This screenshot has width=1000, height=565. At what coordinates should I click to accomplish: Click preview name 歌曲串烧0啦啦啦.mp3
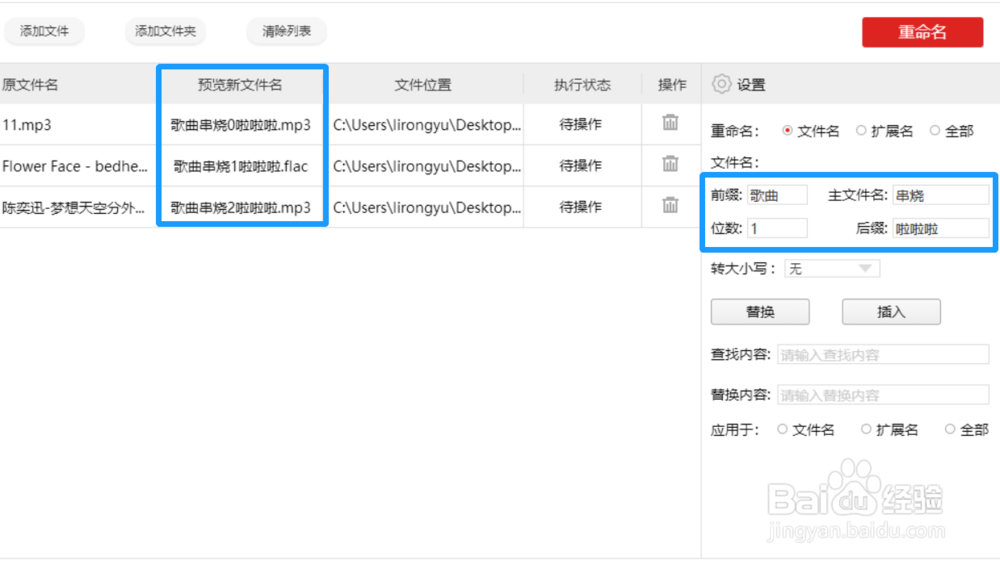(240, 125)
